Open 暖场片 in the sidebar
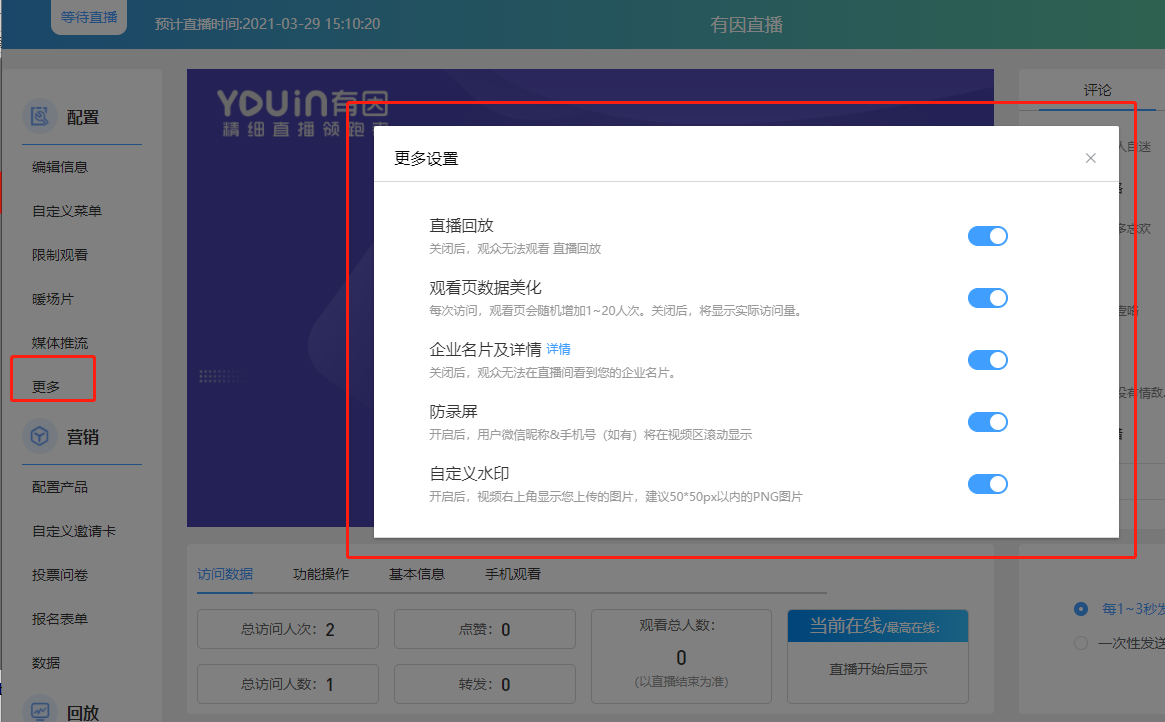Viewport: 1165px width, 722px height. coord(53,299)
